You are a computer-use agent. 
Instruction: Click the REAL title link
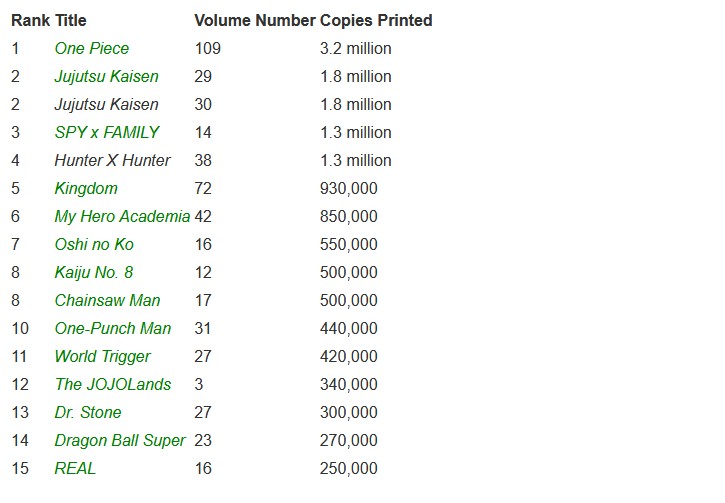(x=75, y=468)
